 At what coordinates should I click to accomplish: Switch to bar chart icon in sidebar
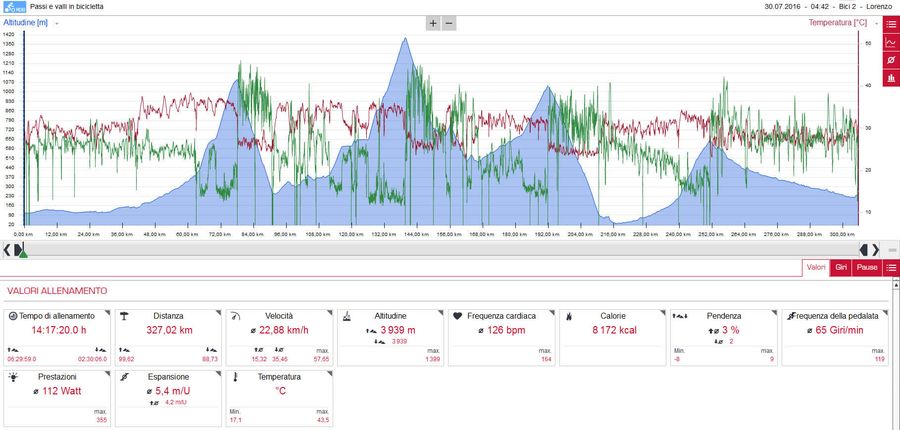point(891,78)
